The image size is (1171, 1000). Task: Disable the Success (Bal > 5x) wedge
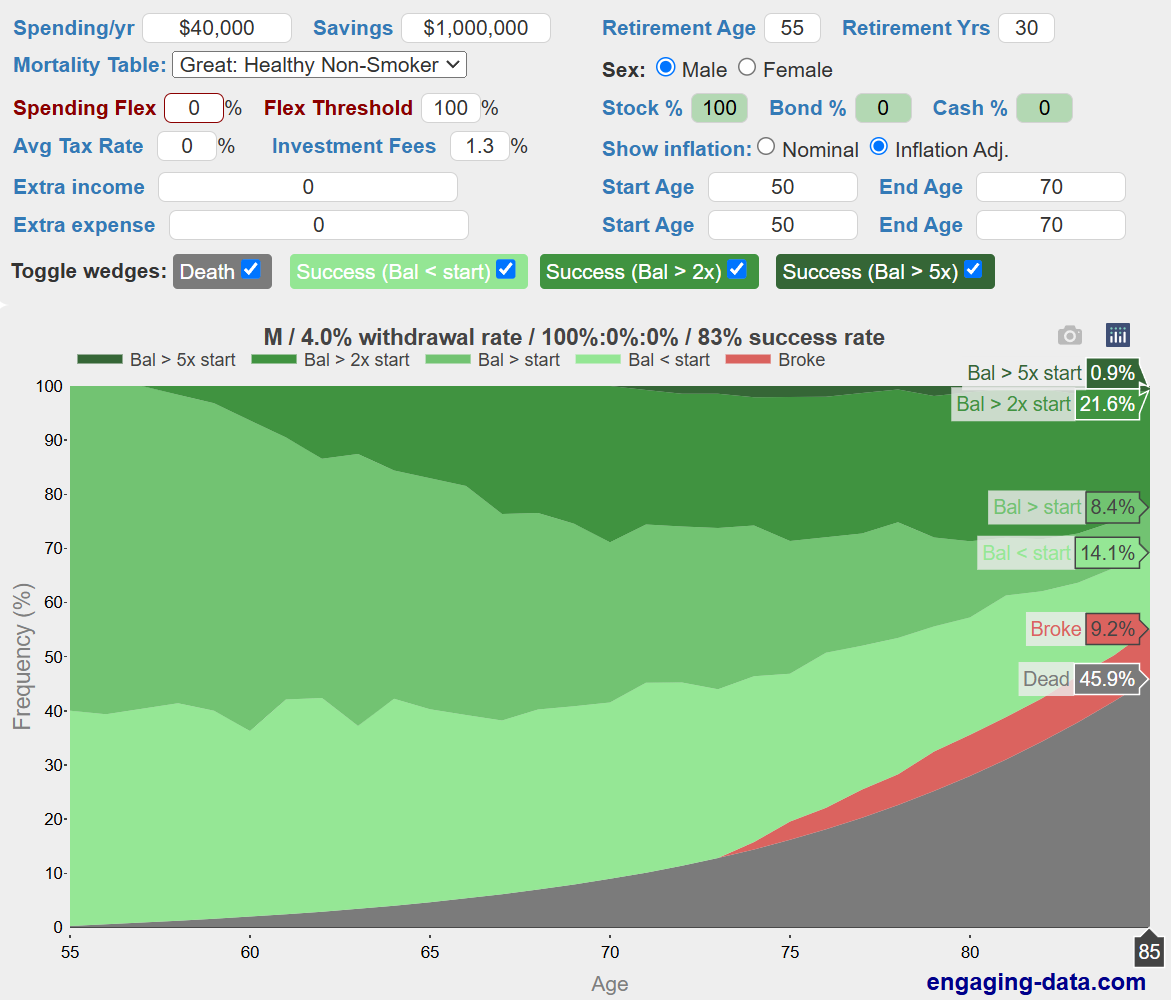point(973,270)
